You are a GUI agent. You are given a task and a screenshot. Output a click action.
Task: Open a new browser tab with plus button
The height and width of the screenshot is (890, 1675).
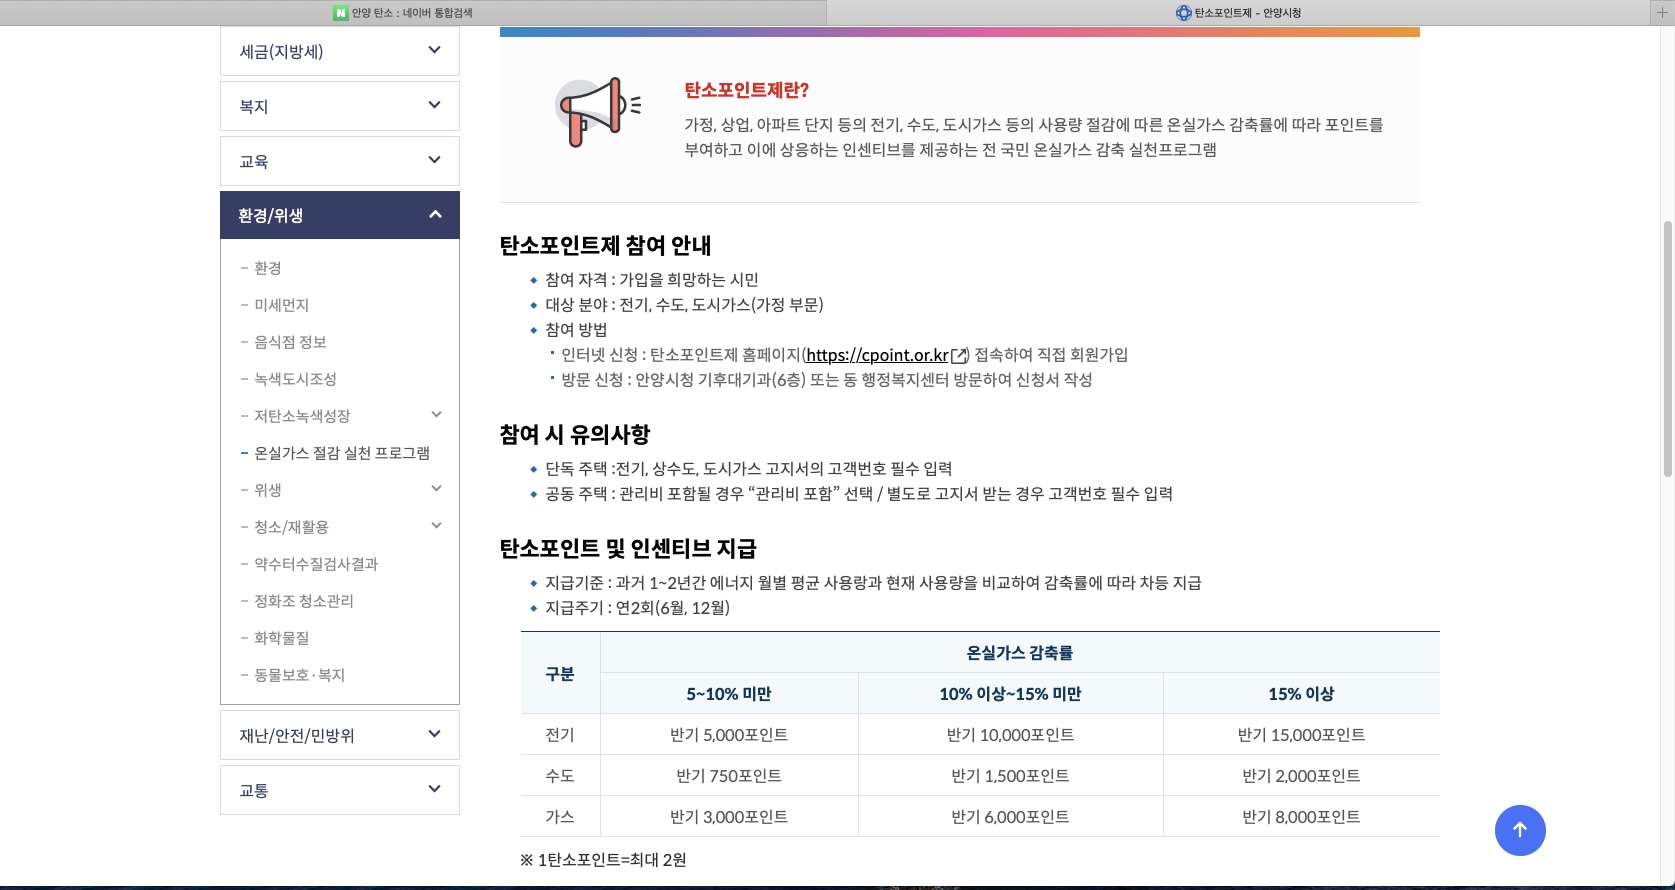tap(1663, 12)
